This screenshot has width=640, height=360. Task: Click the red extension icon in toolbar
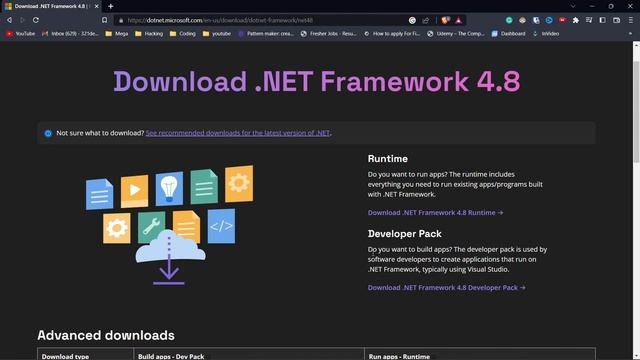coord(562,20)
